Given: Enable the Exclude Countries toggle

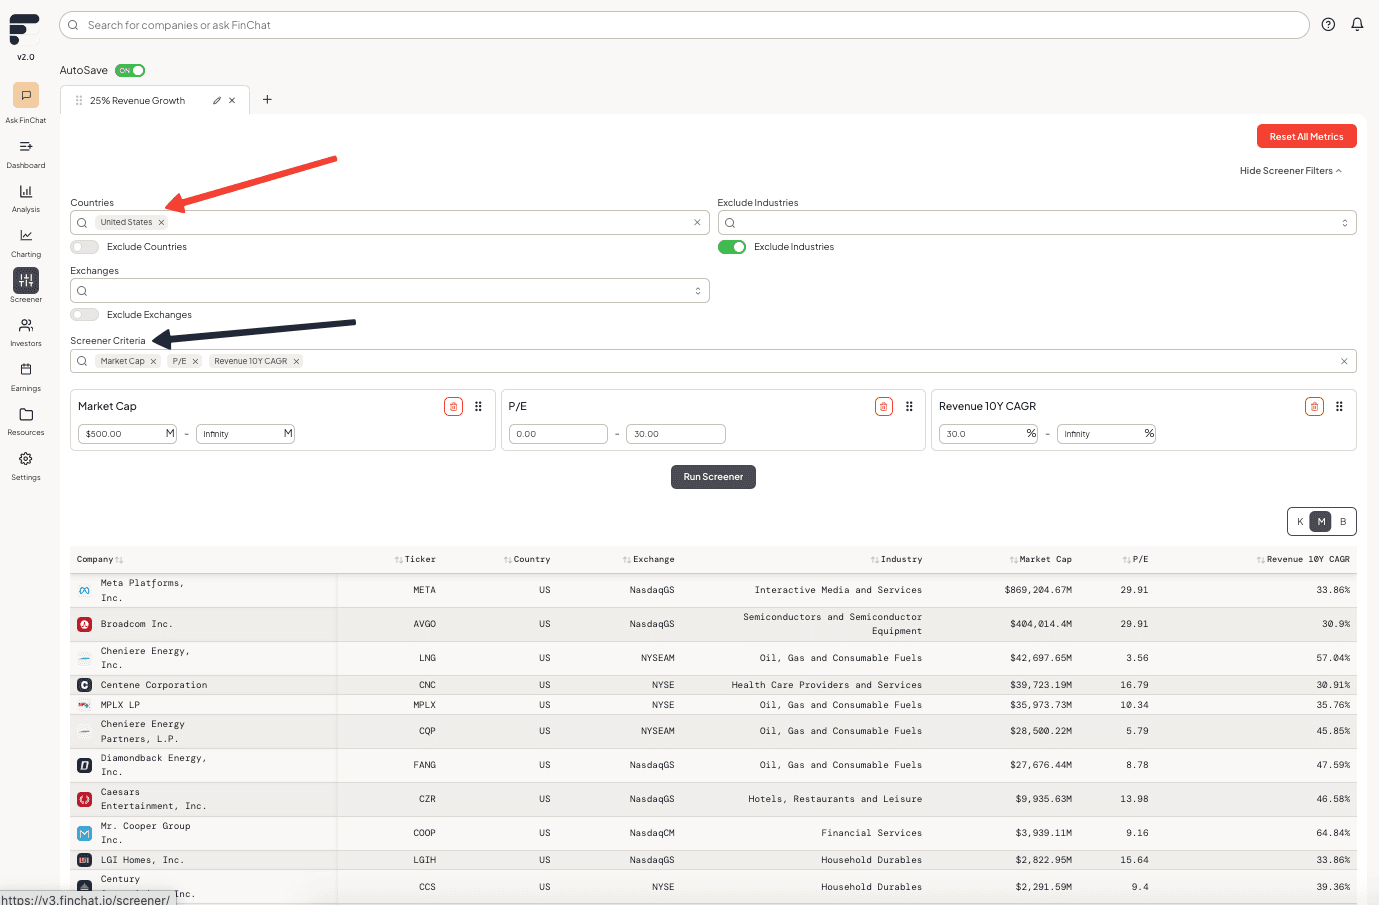Looking at the screenshot, I should pyautogui.click(x=85, y=247).
